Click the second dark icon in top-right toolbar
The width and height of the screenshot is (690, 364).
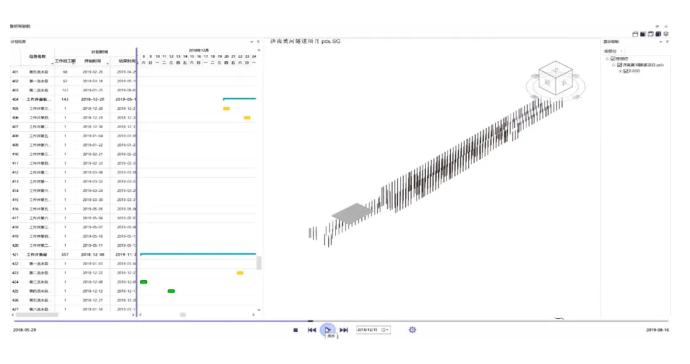coord(642,34)
